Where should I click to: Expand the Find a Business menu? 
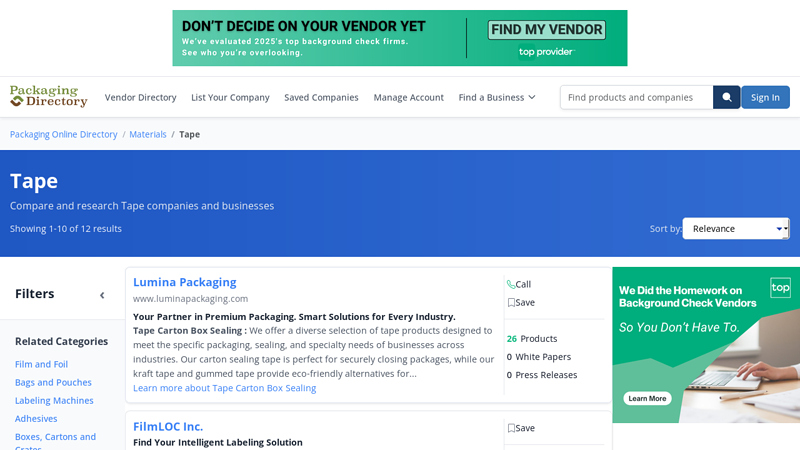497,97
